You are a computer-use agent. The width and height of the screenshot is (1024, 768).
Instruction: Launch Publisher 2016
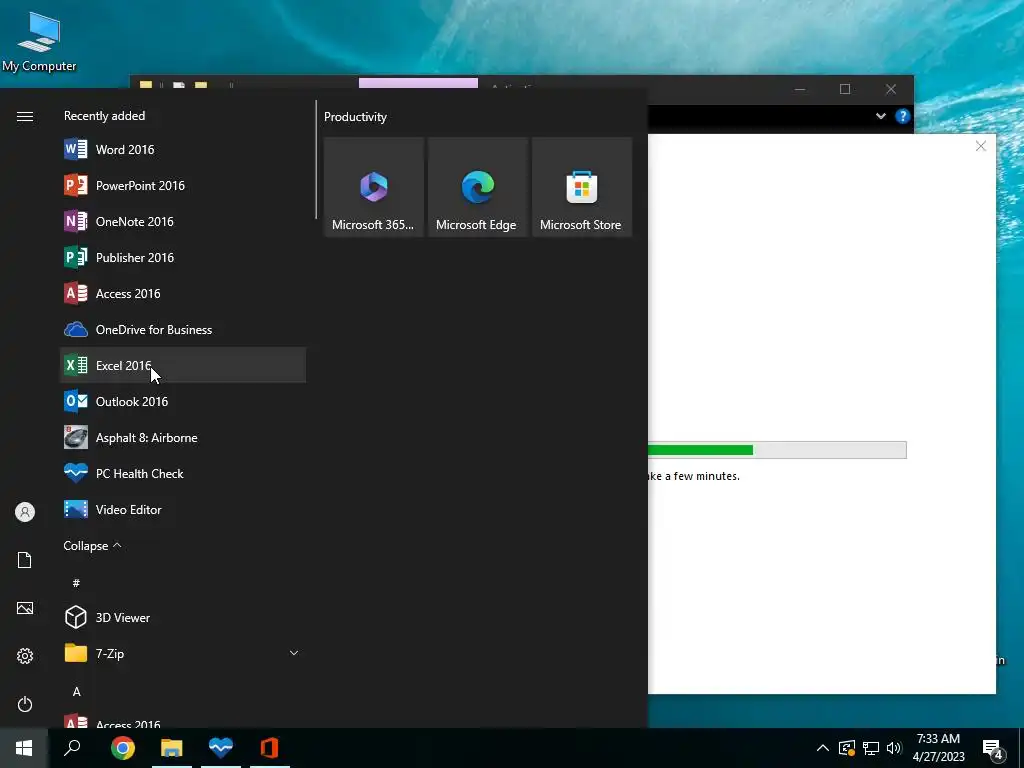coord(183,257)
